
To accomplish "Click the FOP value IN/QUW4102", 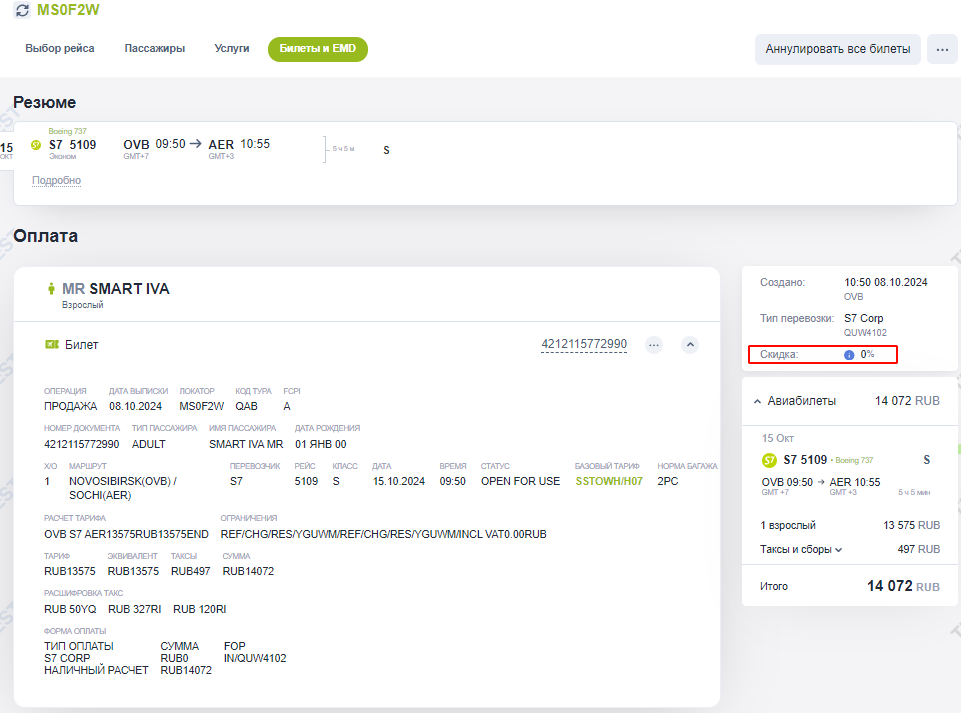I will [255, 658].
